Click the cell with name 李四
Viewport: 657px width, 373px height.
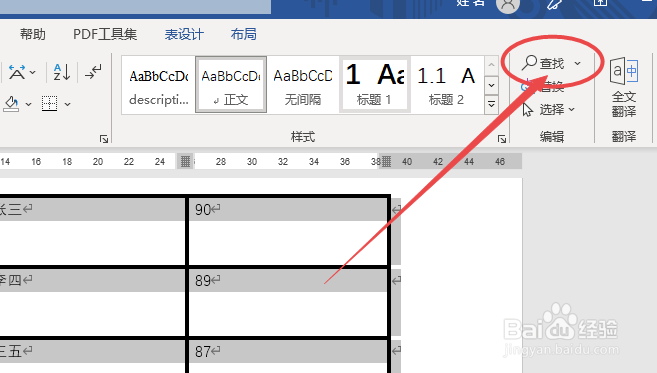click(x=92, y=302)
